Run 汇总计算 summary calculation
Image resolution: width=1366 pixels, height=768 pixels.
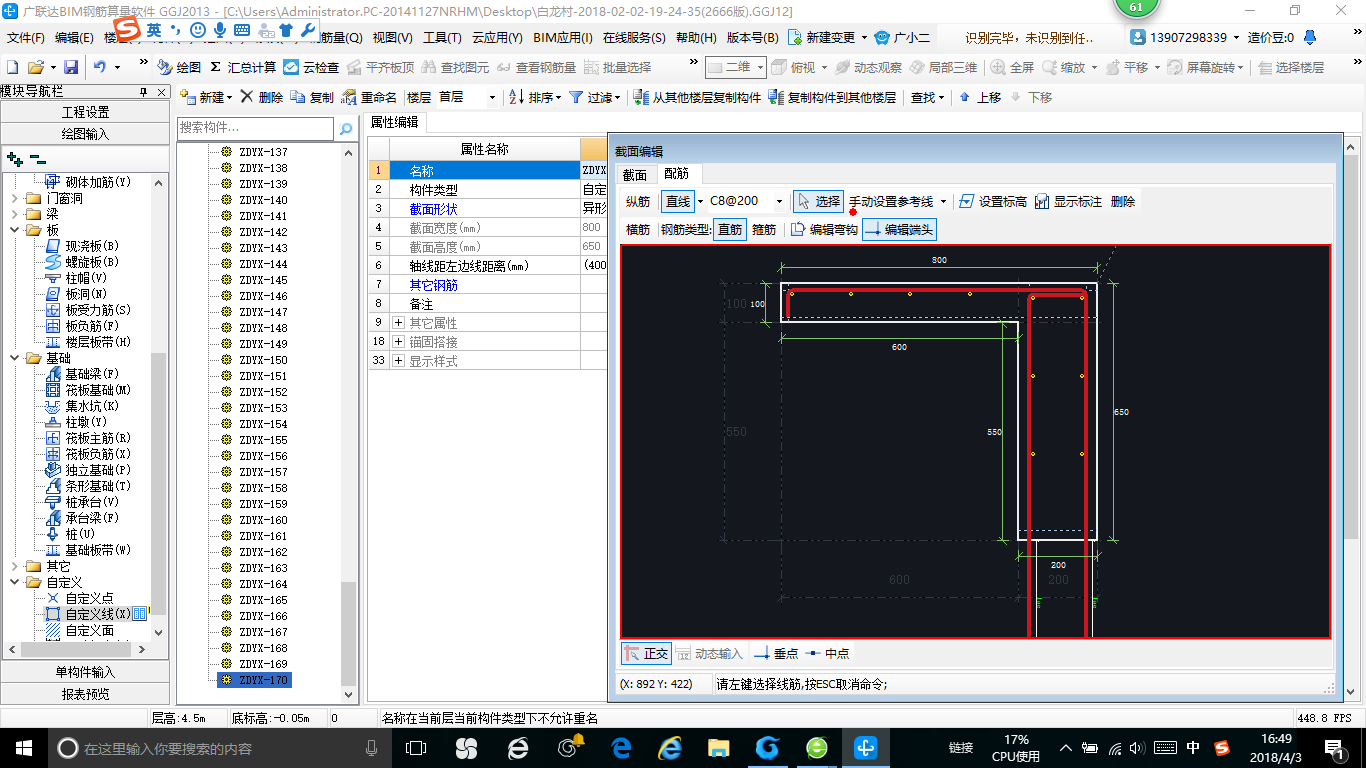243,67
